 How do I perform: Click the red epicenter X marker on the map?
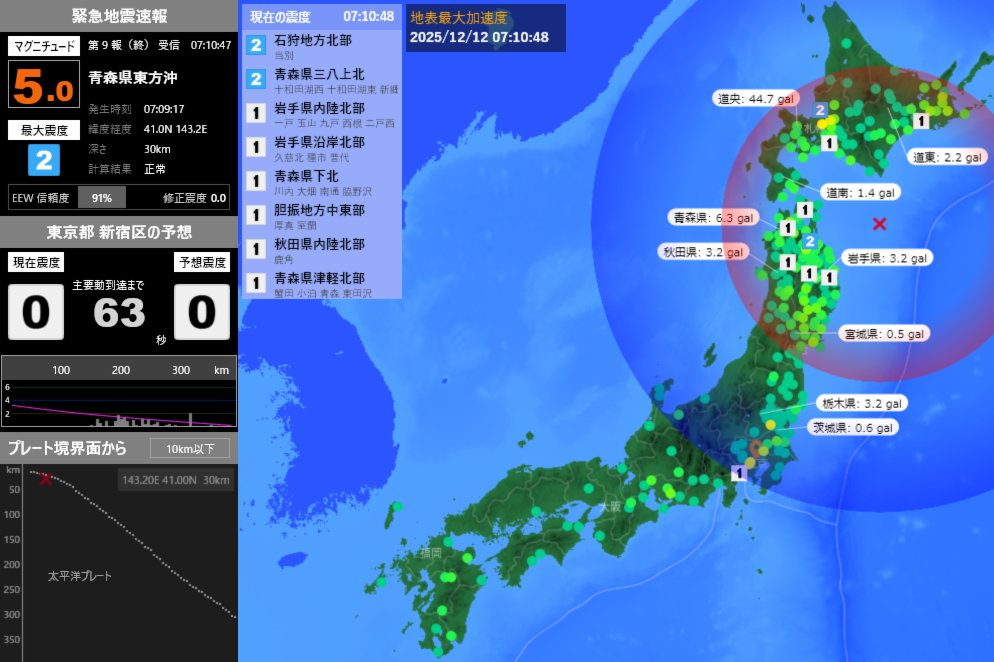point(879,224)
